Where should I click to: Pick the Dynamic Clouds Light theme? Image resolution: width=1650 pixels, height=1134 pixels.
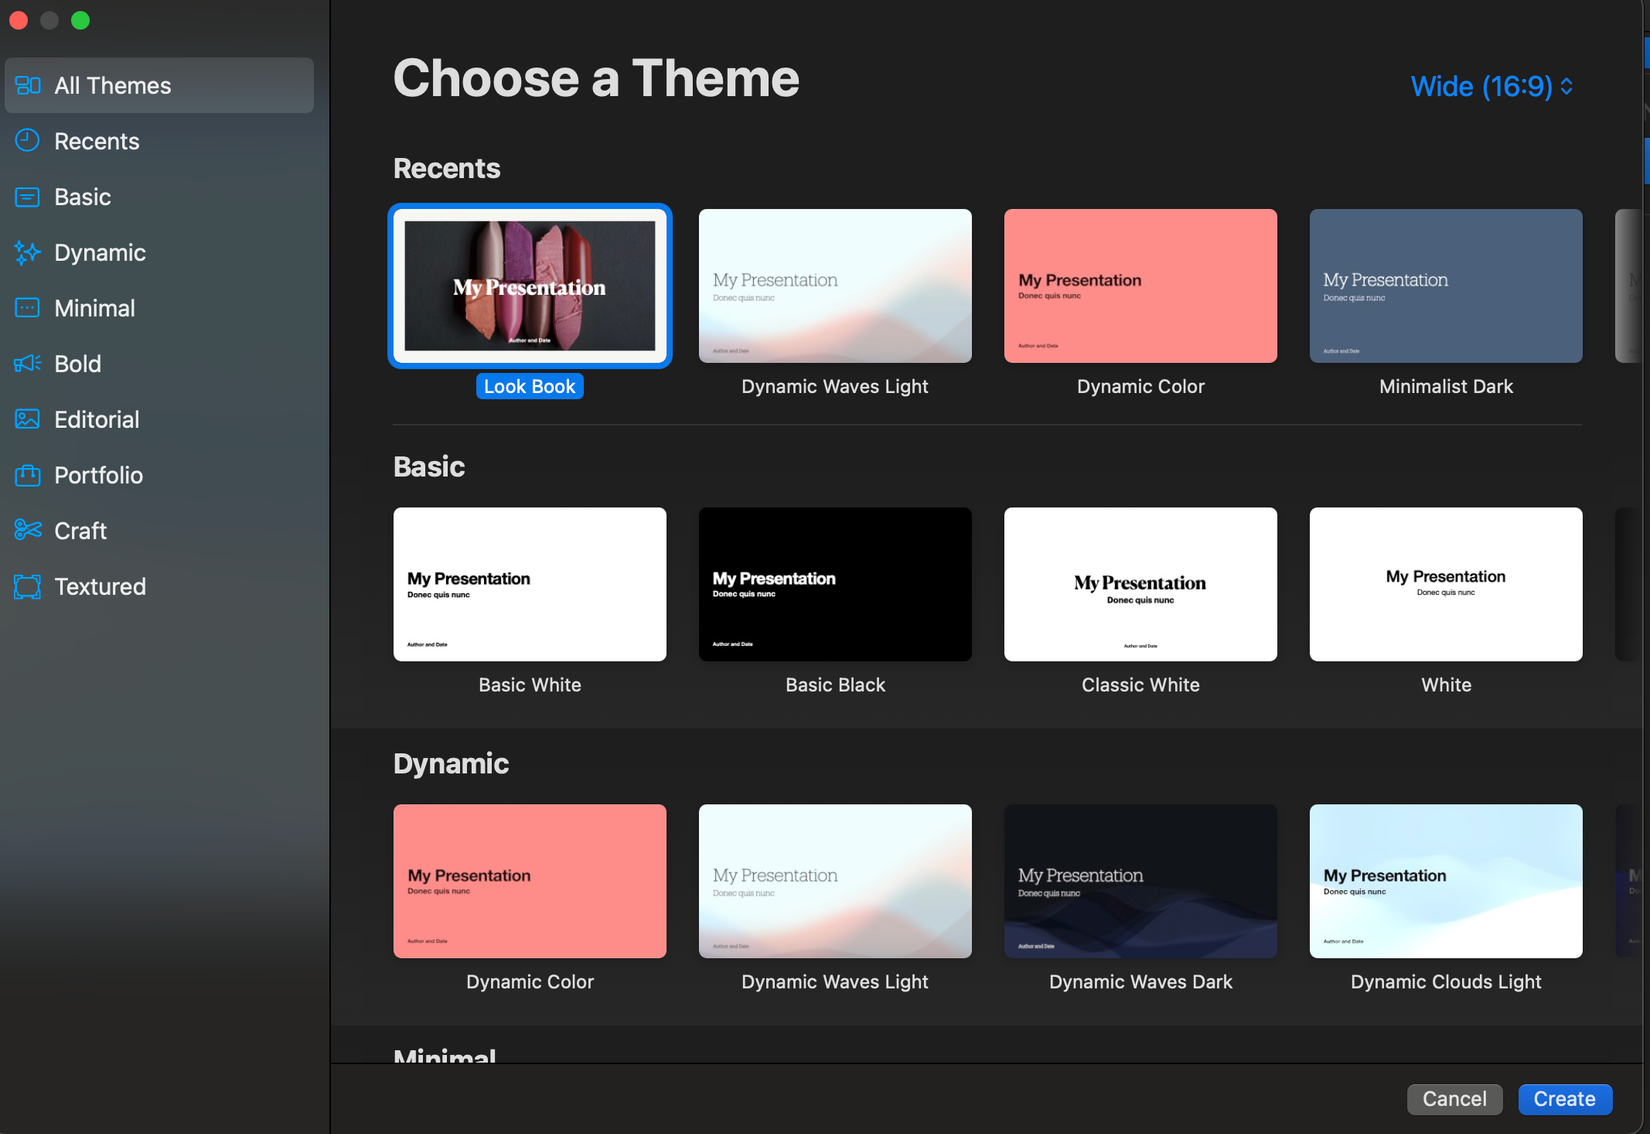pos(1446,881)
